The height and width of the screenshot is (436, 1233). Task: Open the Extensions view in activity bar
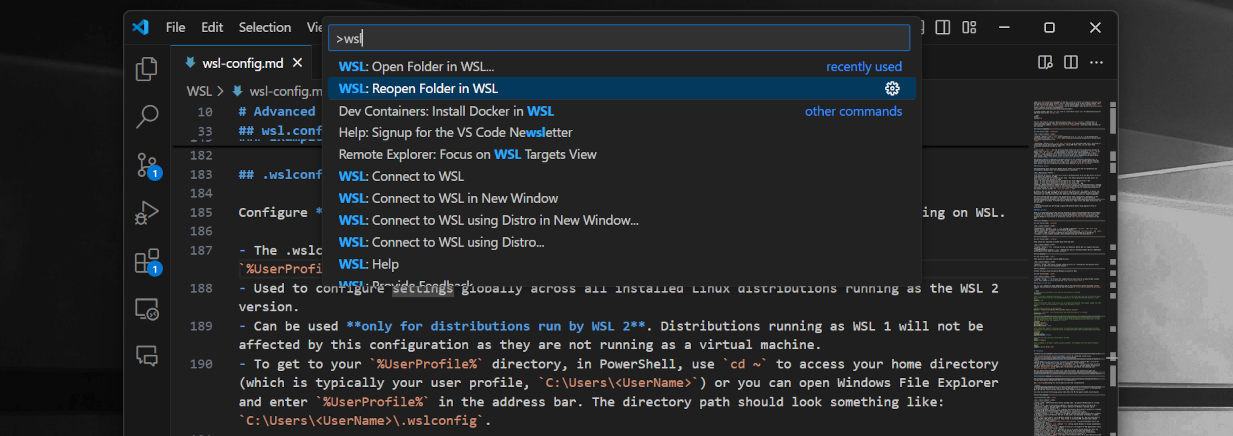point(147,261)
